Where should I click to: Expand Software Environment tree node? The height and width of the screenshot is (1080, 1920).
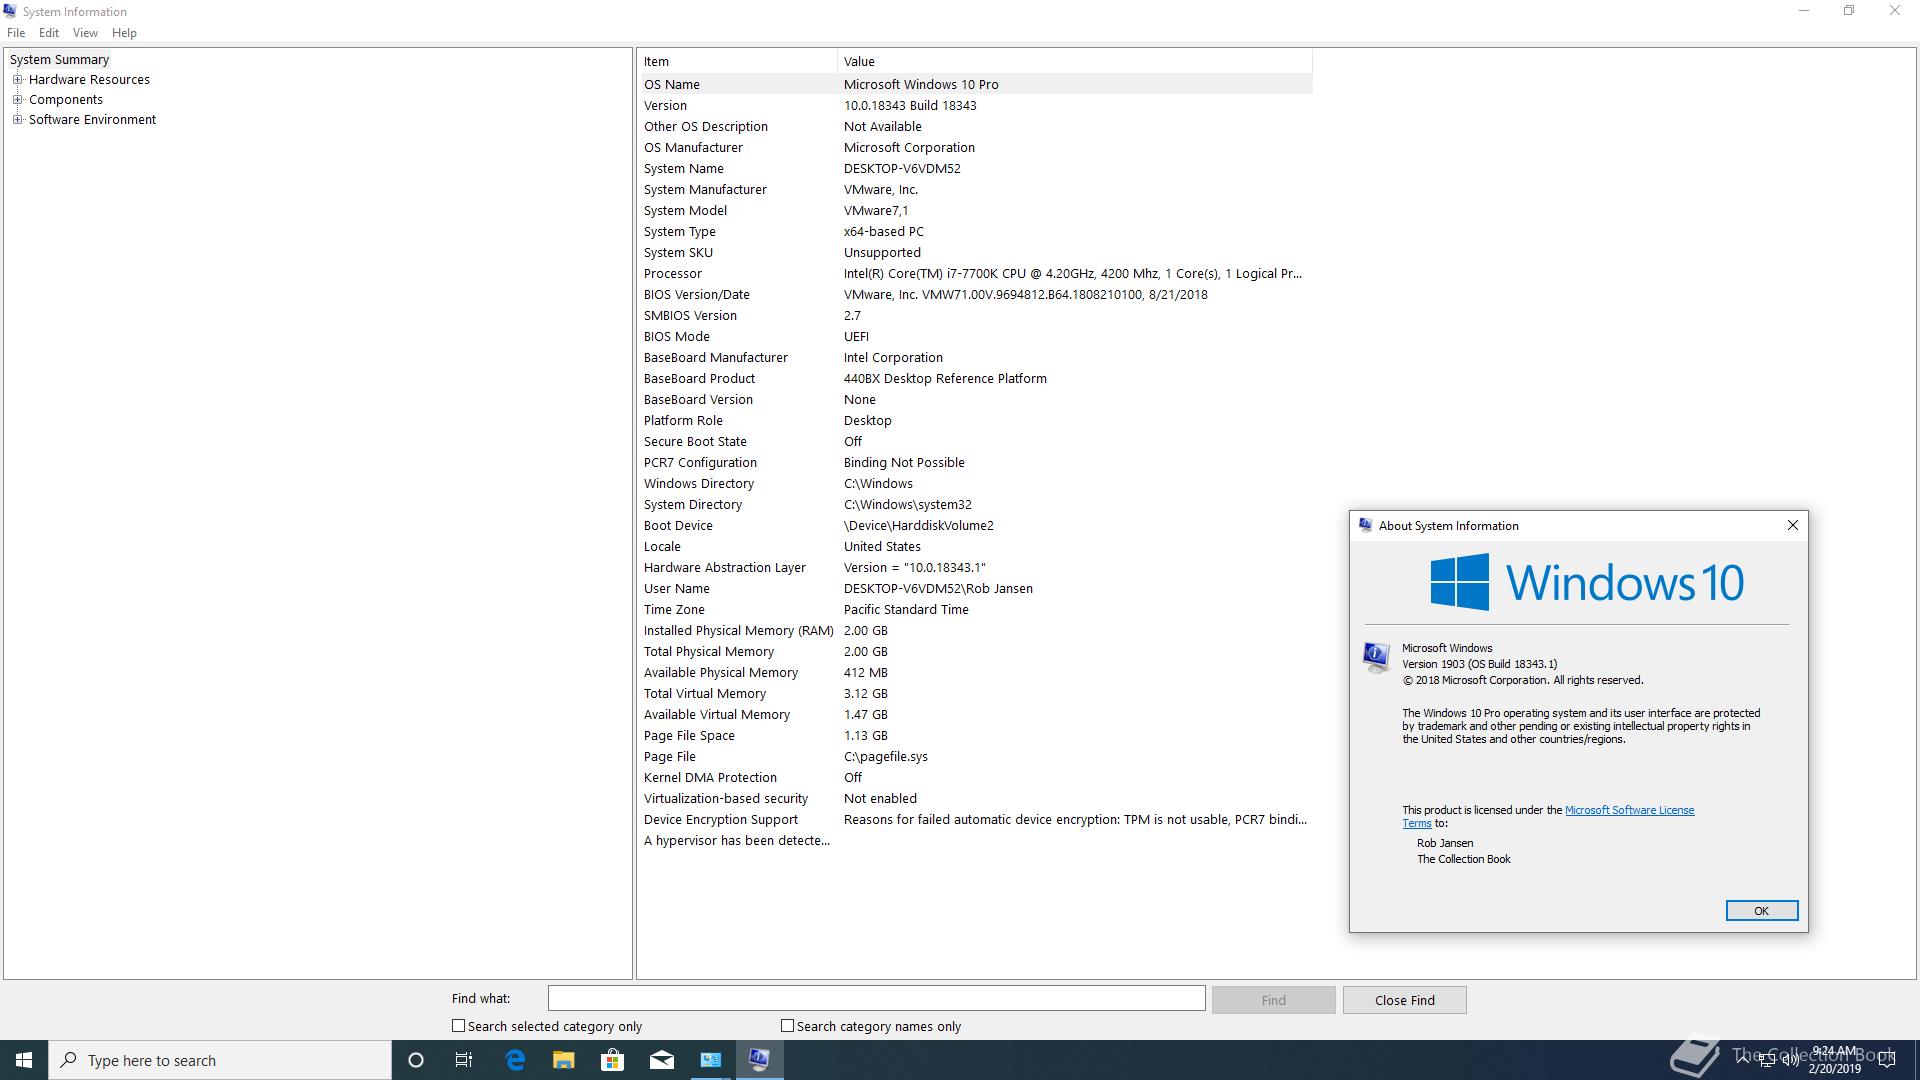point(17,120)
